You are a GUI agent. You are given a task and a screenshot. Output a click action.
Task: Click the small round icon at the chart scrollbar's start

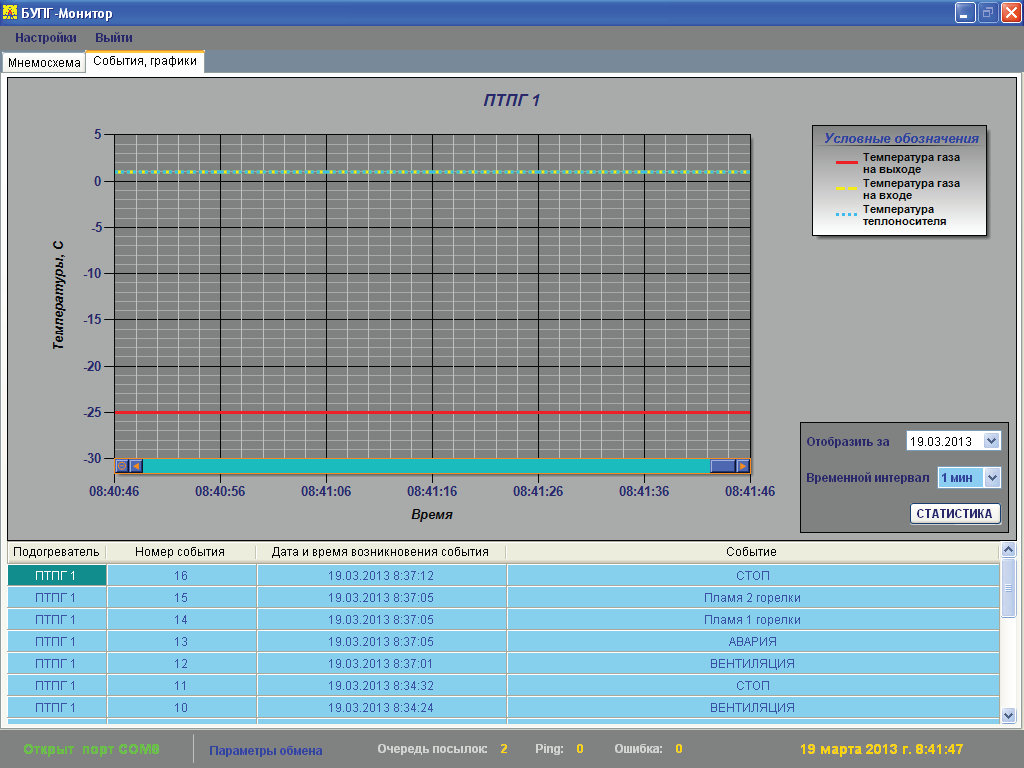[x=122, y=466]
